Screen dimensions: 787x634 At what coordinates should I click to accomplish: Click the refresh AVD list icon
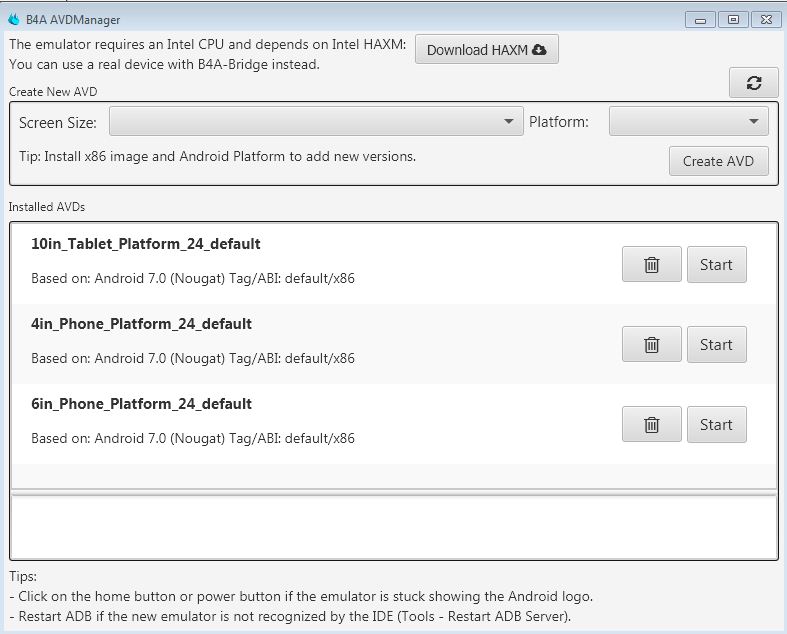(x=754, y=84)
